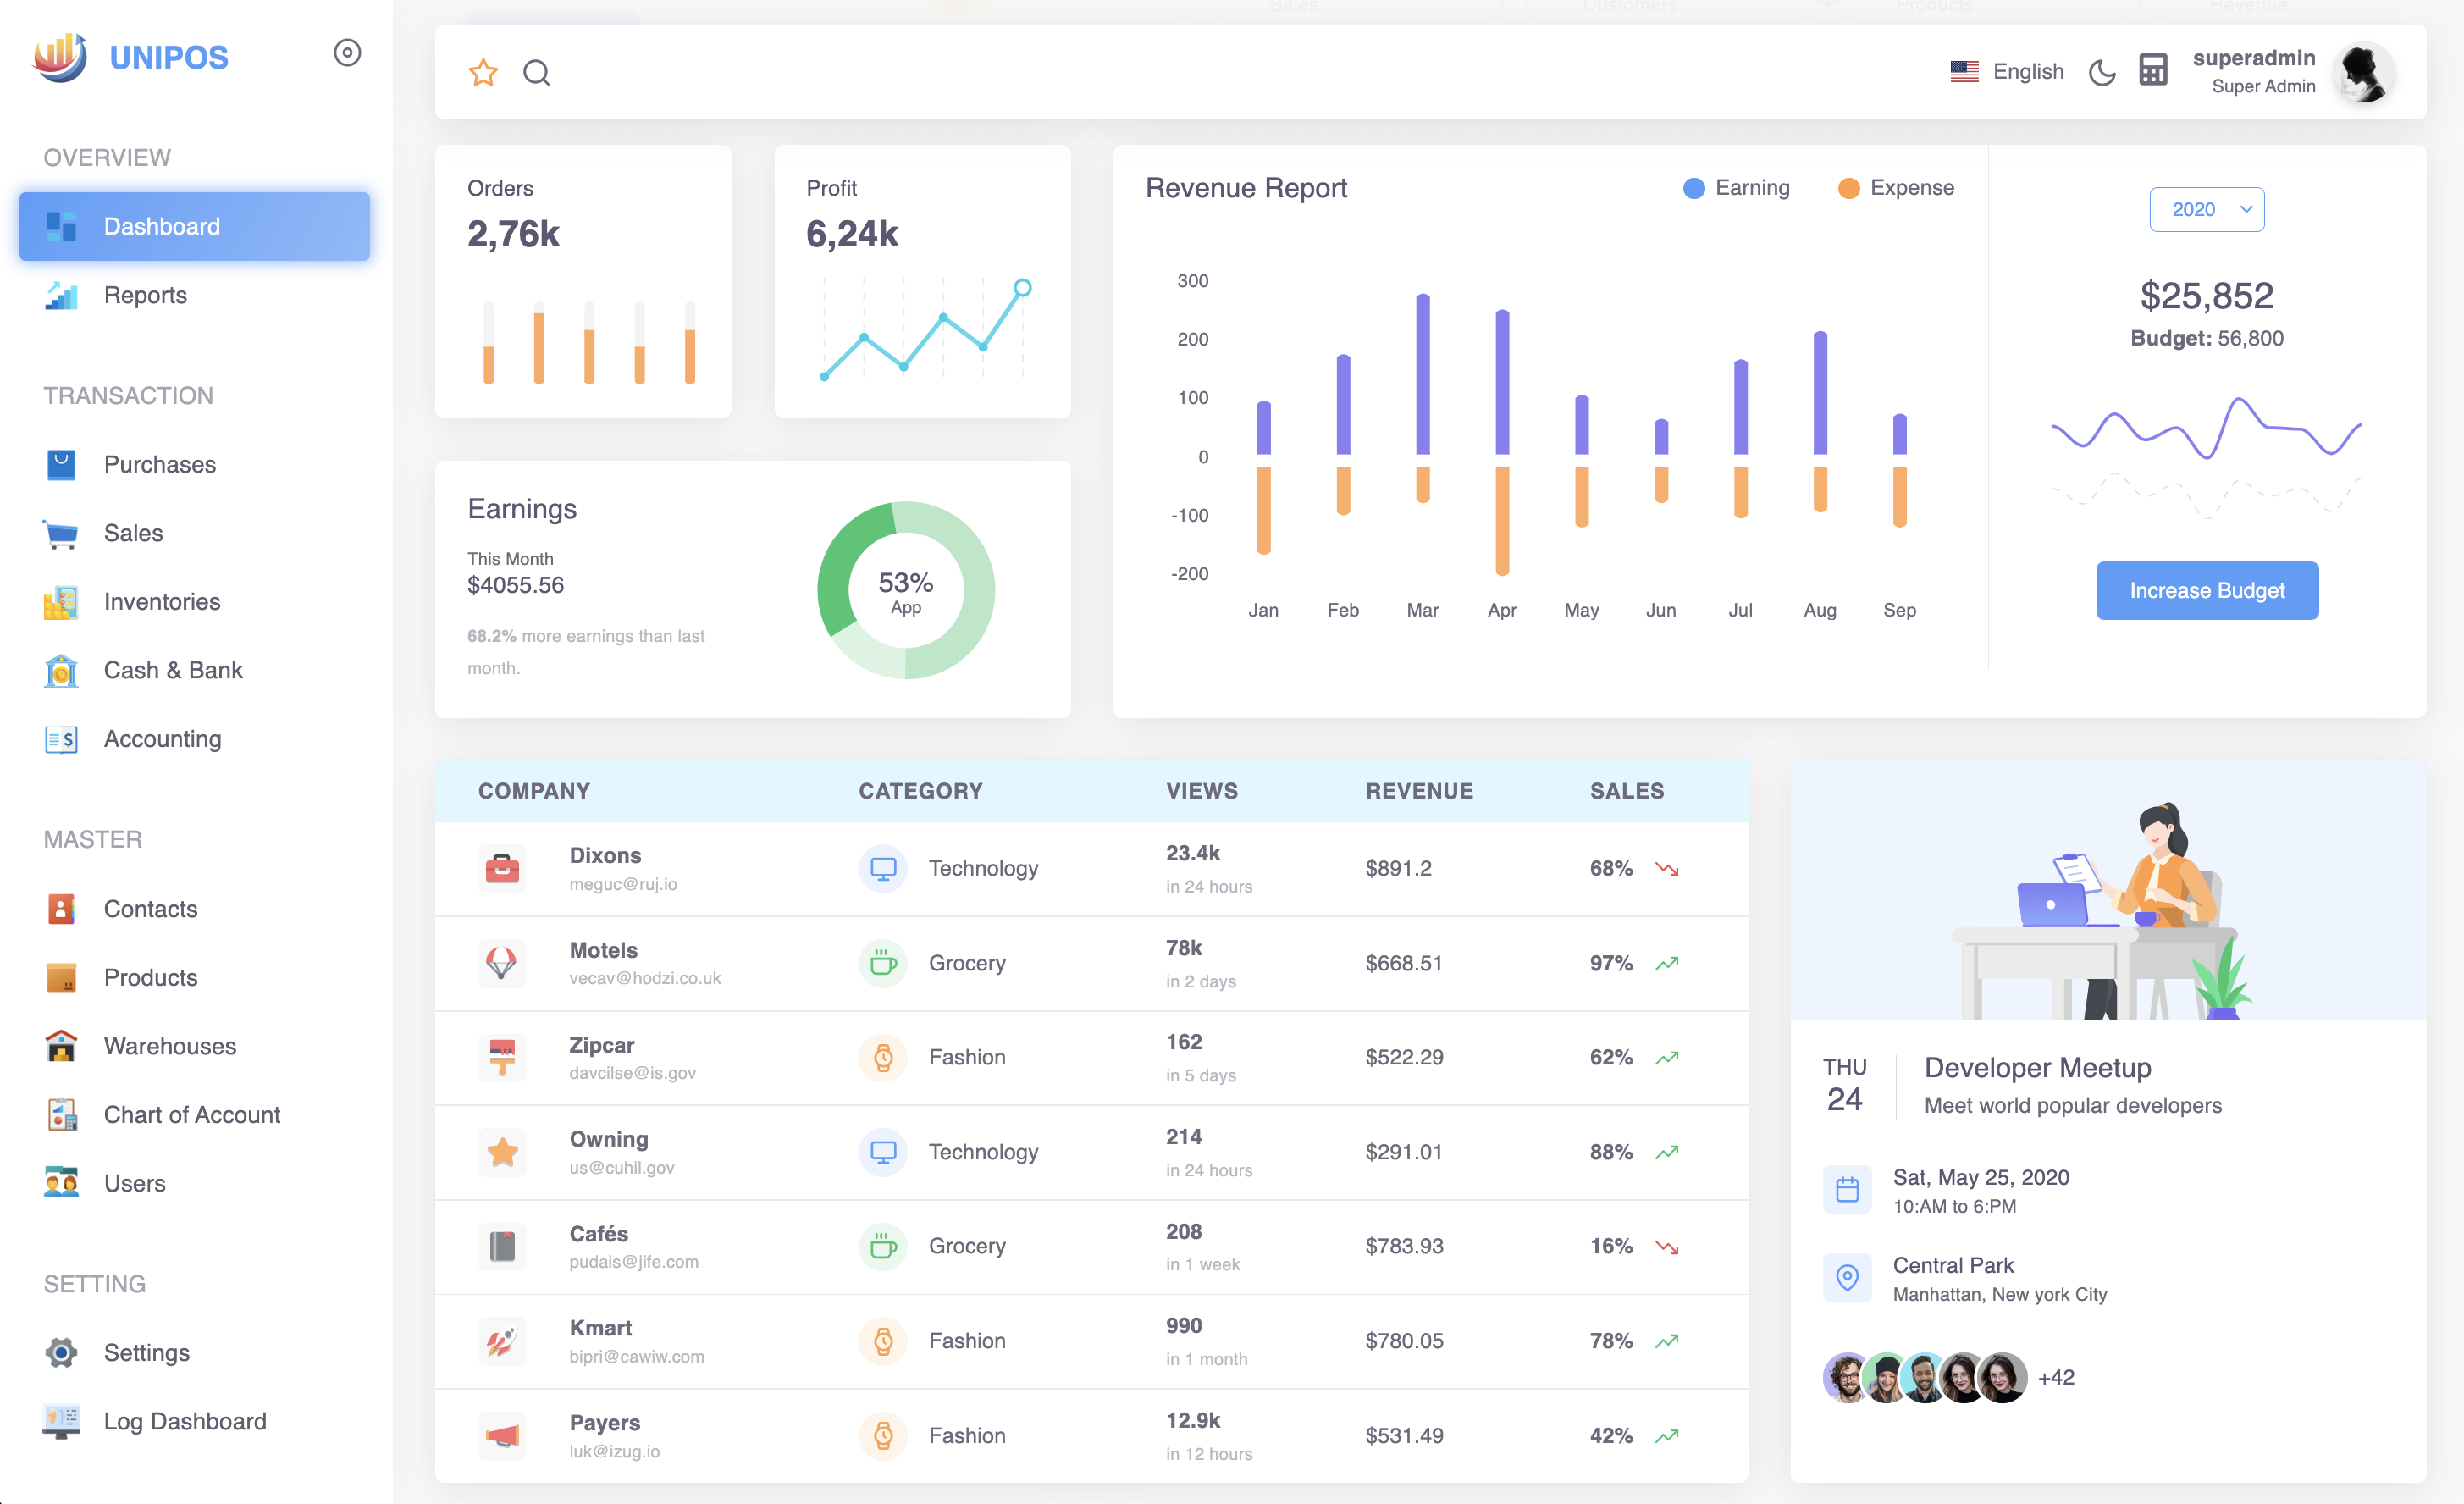Click the Payers 42% sales value

(x=1611, y=1436)
